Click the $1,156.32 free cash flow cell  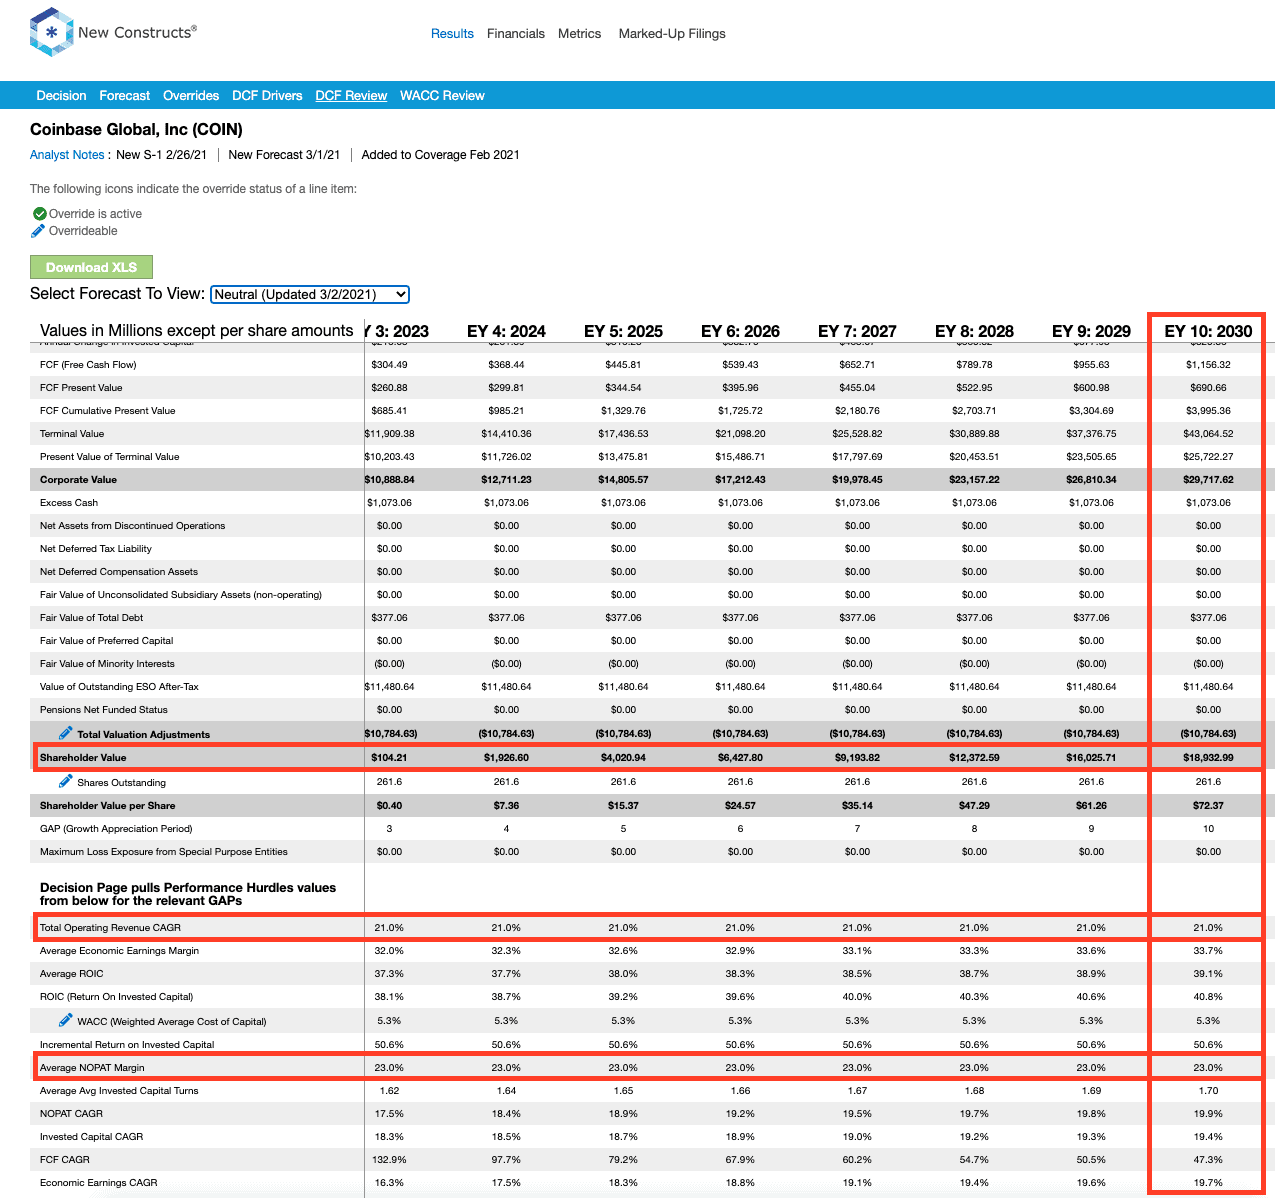pyautogui.click(x=1208, y=365)
